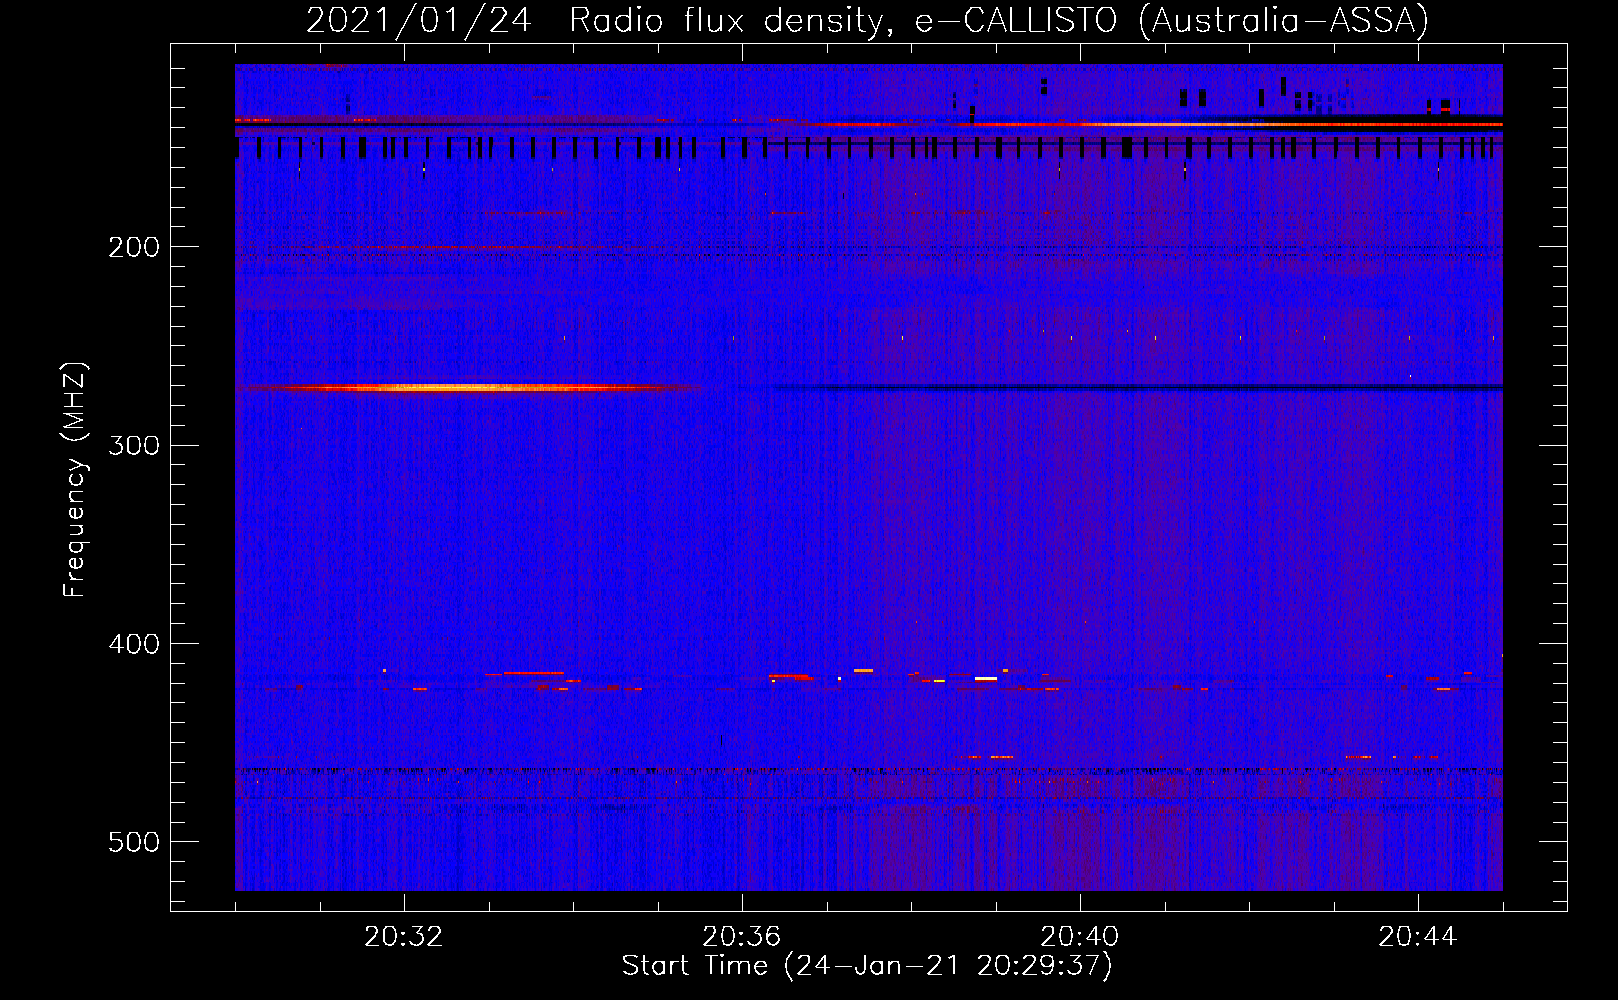1618x1000 pixels.
Task: Click the 20:36 time axis label
Action: pos(742,937)
